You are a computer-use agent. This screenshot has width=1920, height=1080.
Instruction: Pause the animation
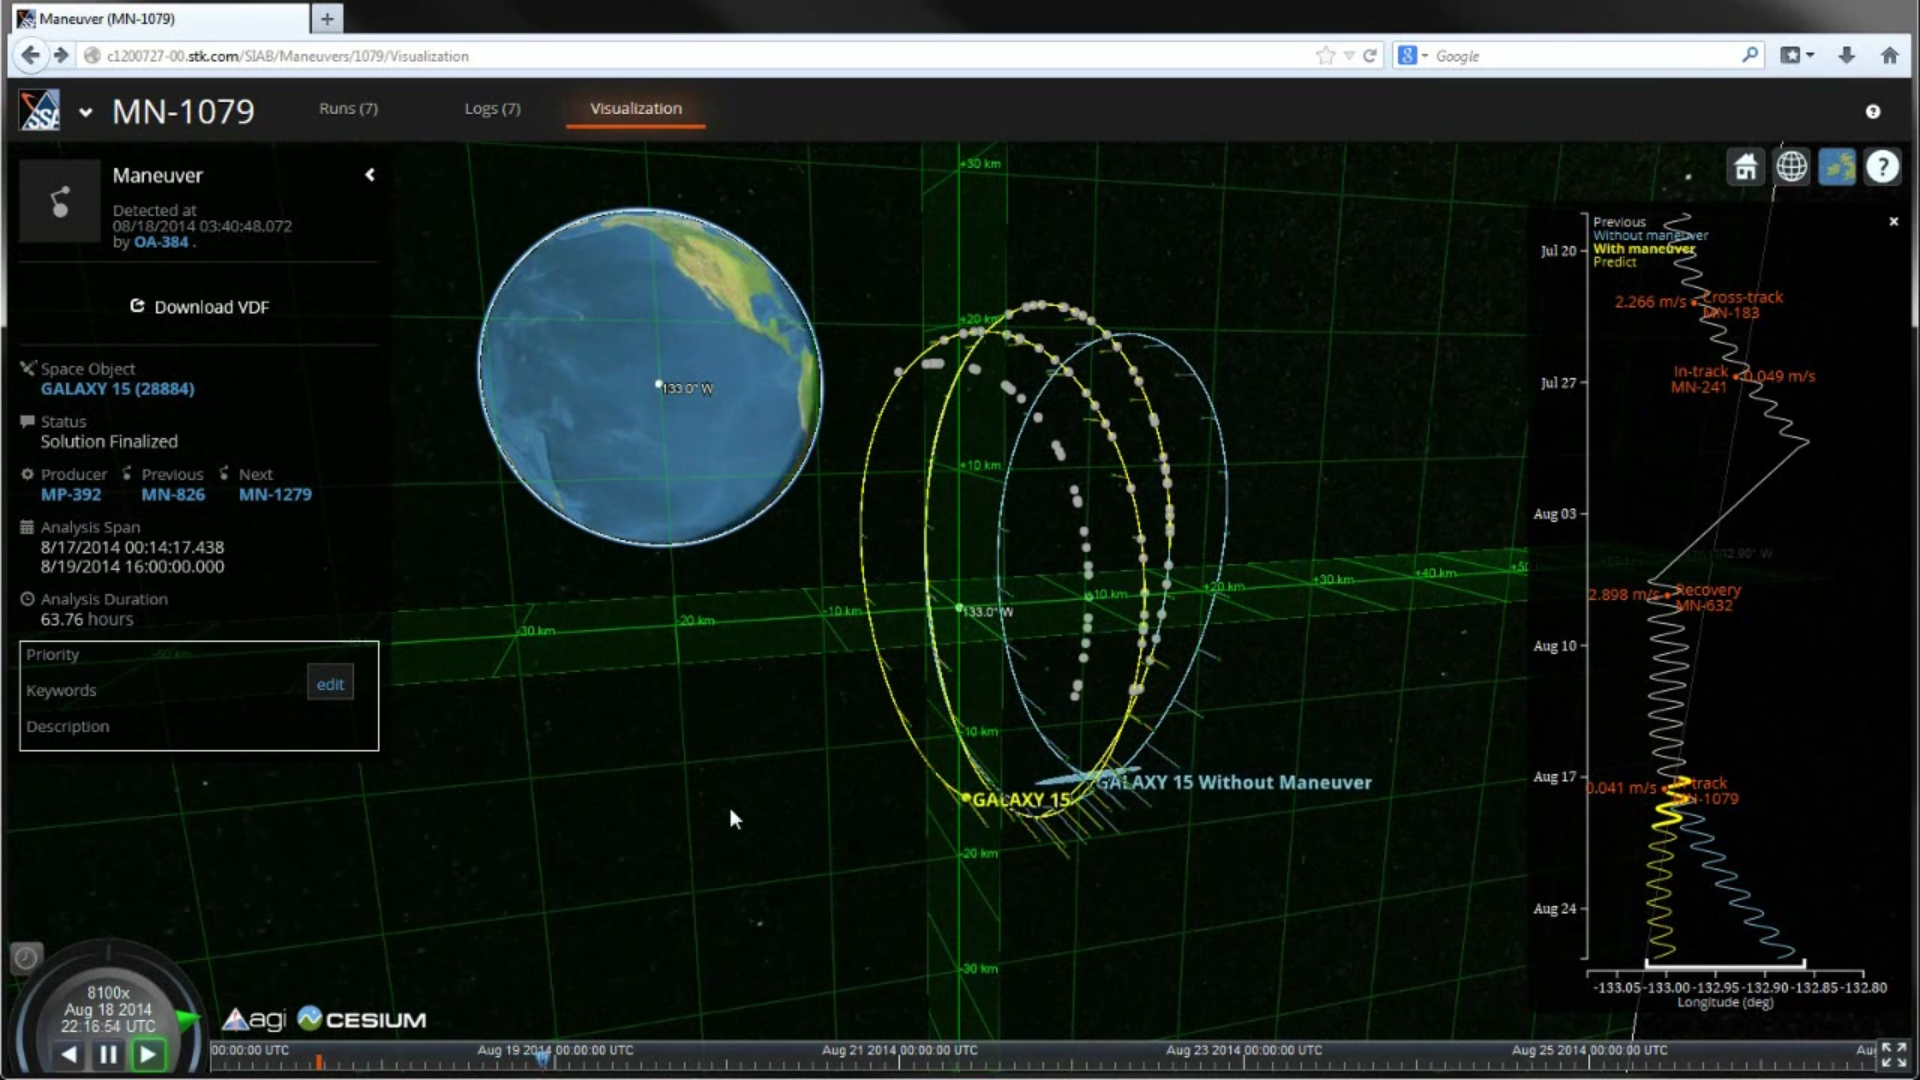pyautogui.click(x=108, y=1054)
